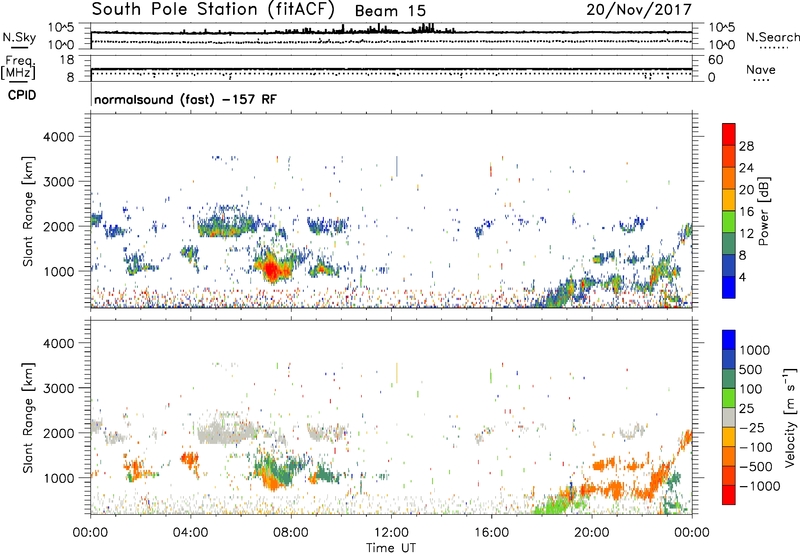Click the 'Slant Range [km]' label of velocity panel
800x554 pixels.
[28, 417]
